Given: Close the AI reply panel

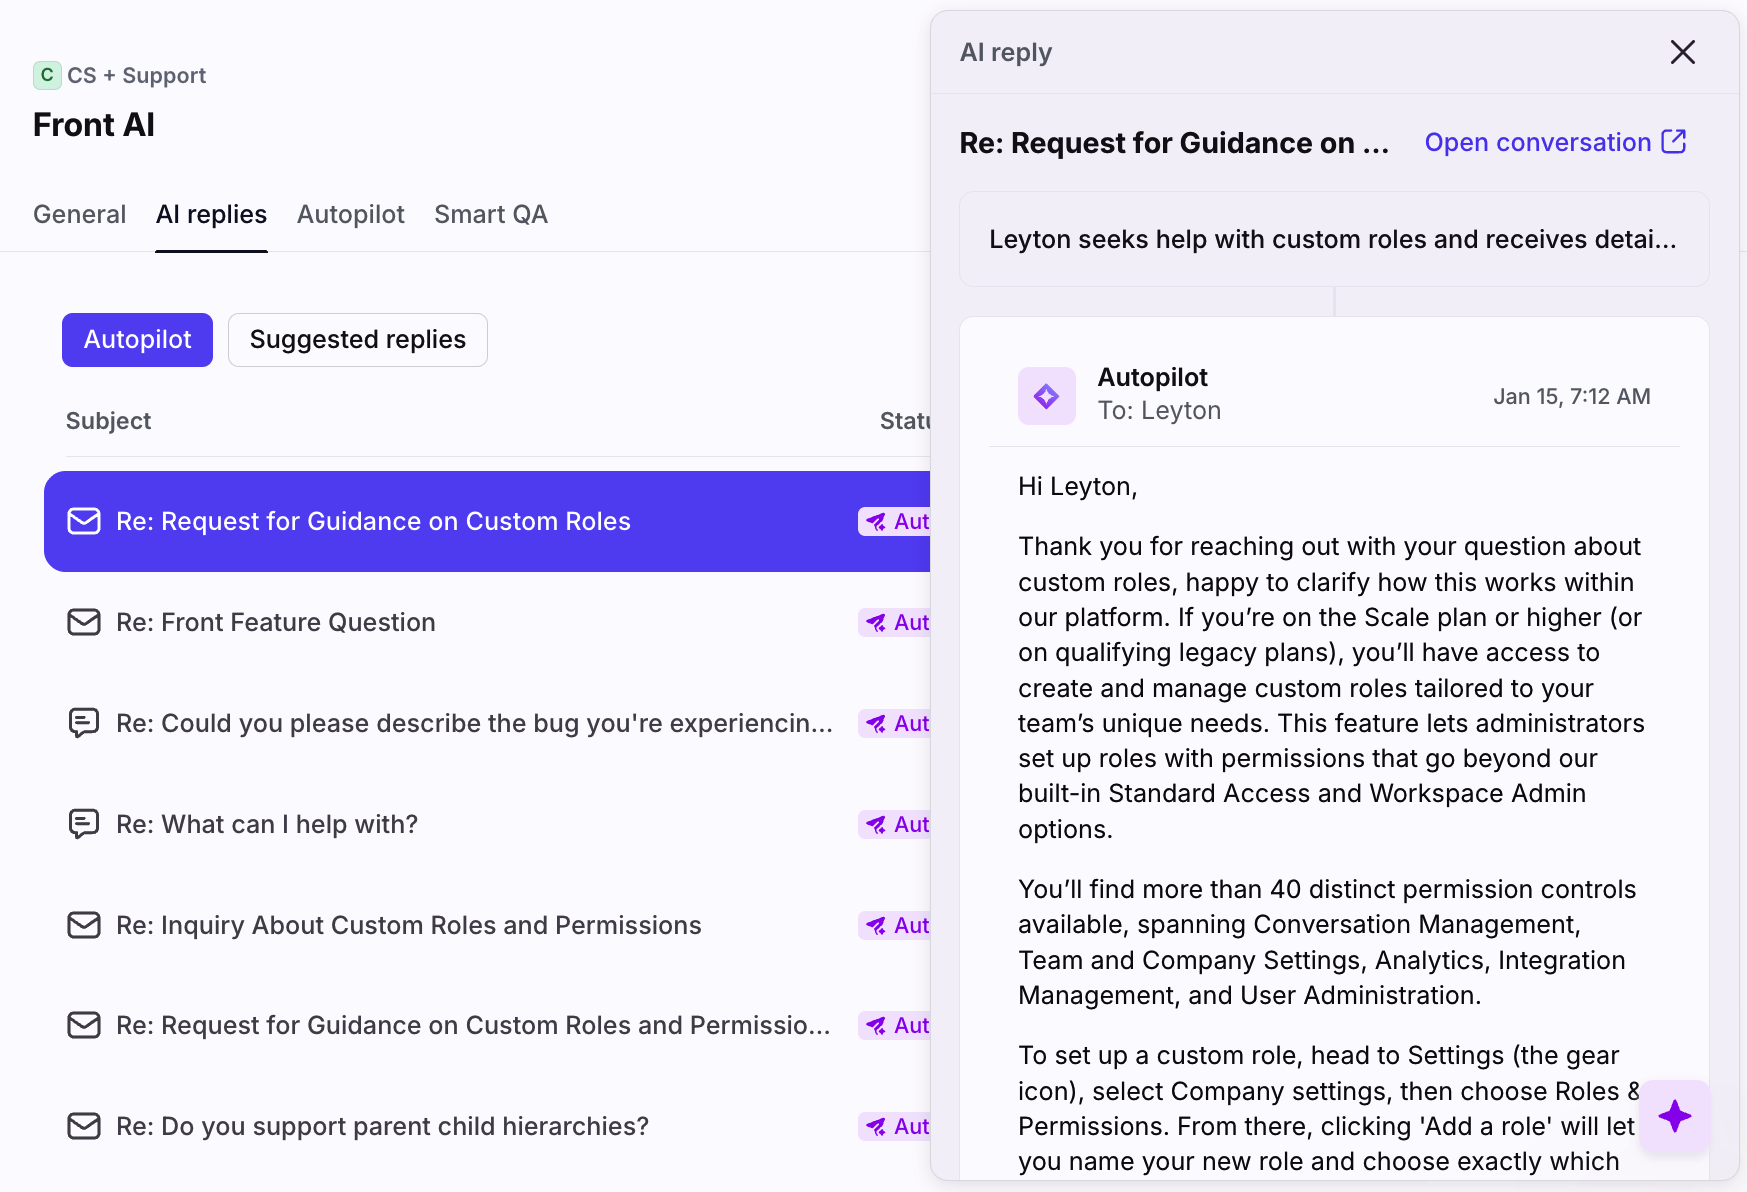Looking at the screenshot, I should 1682,52.
